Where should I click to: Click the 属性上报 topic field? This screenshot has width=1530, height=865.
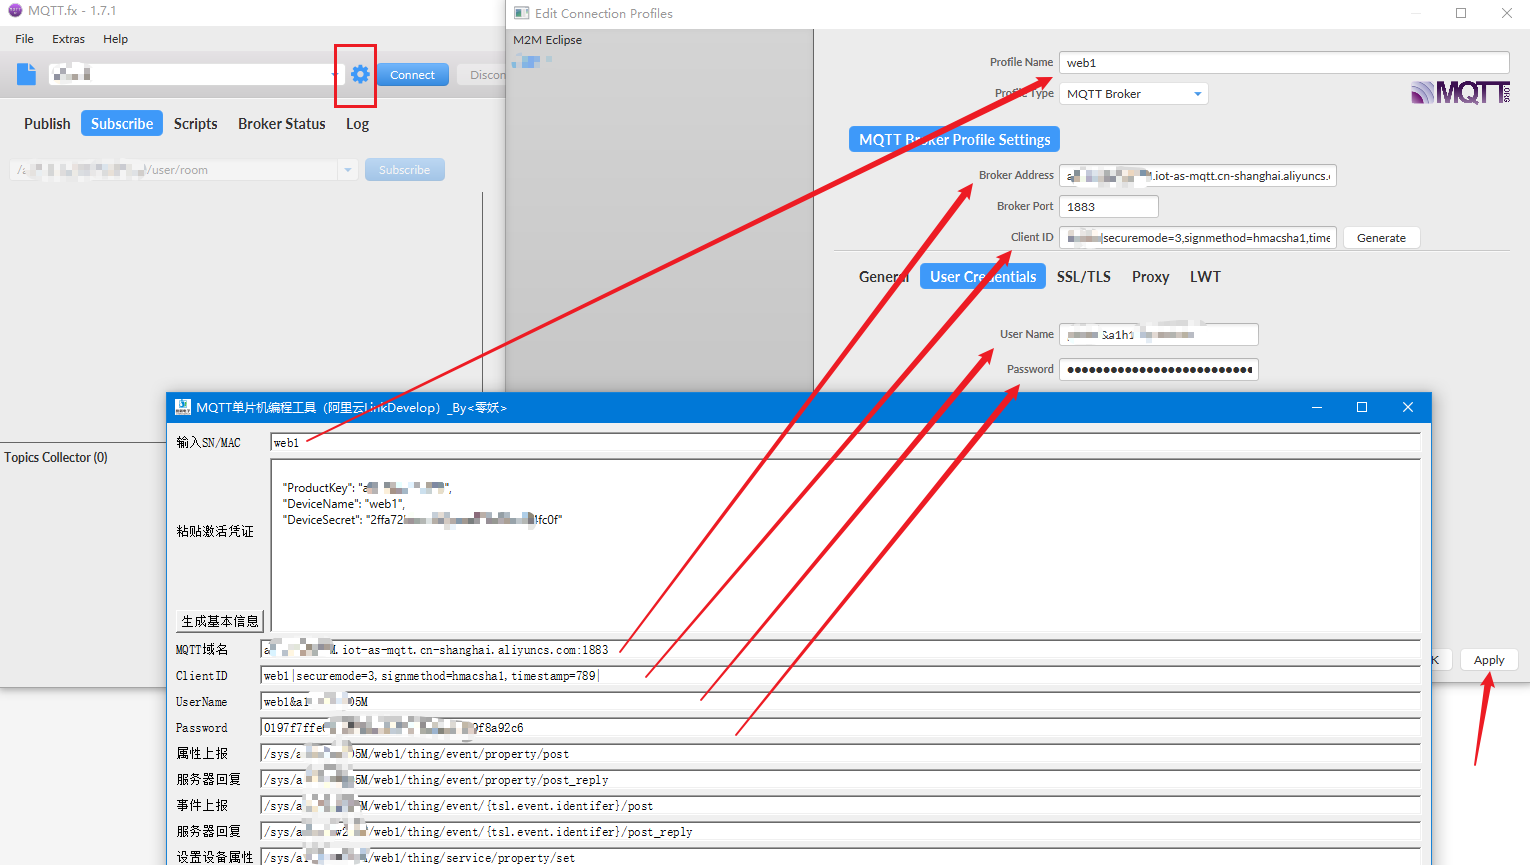pos(840,754)
